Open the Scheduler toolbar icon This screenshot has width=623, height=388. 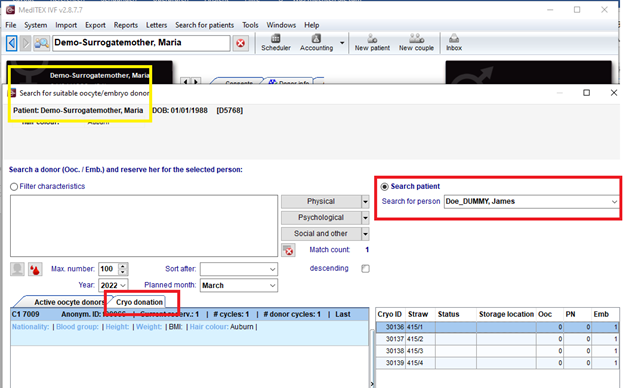[x=276, y=42]
